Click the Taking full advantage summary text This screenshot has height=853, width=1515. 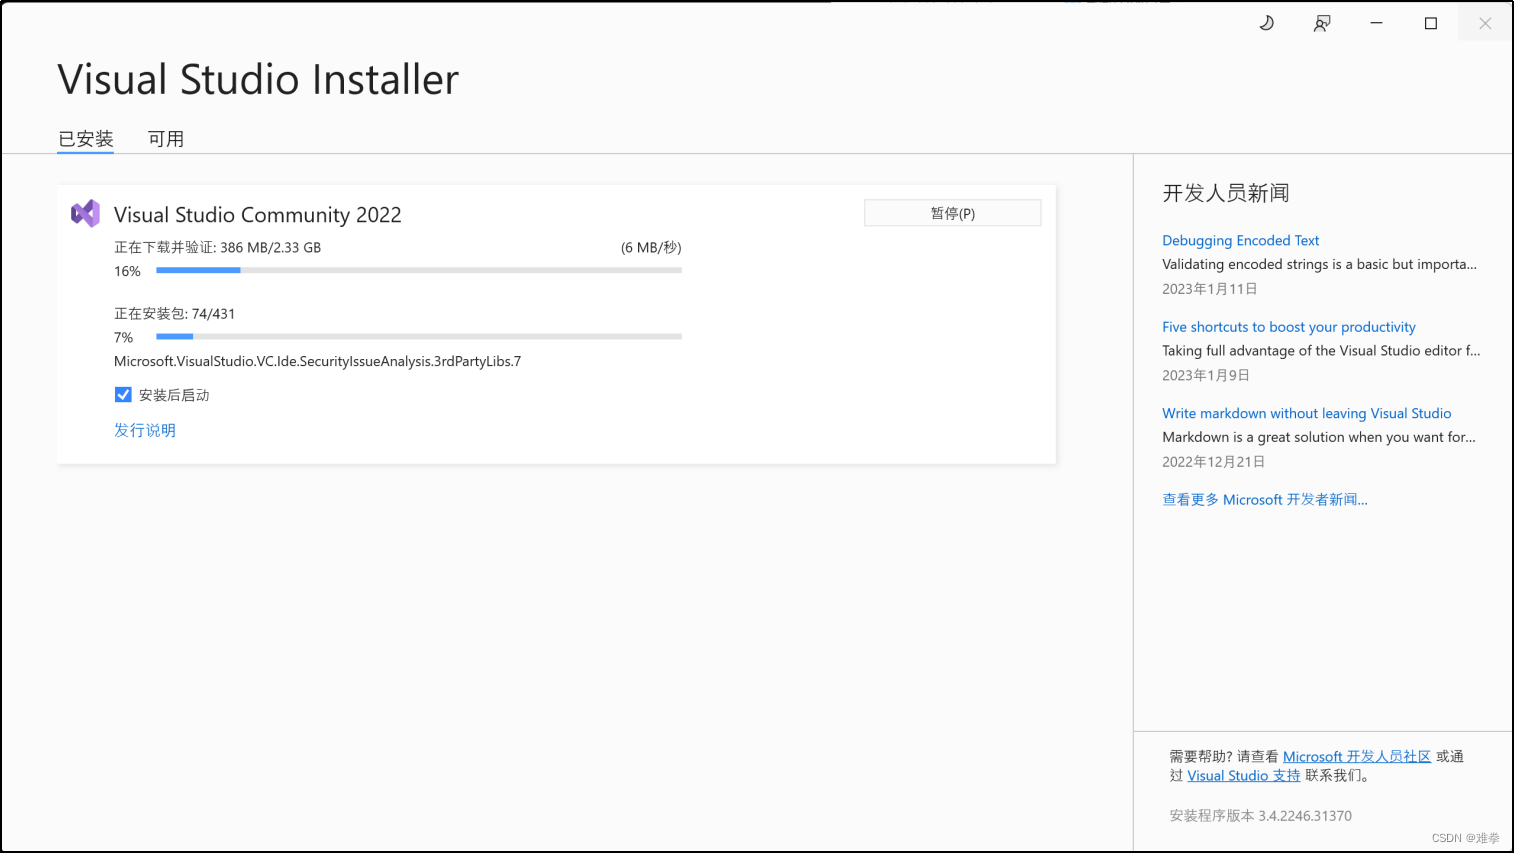click(1321, 350)
